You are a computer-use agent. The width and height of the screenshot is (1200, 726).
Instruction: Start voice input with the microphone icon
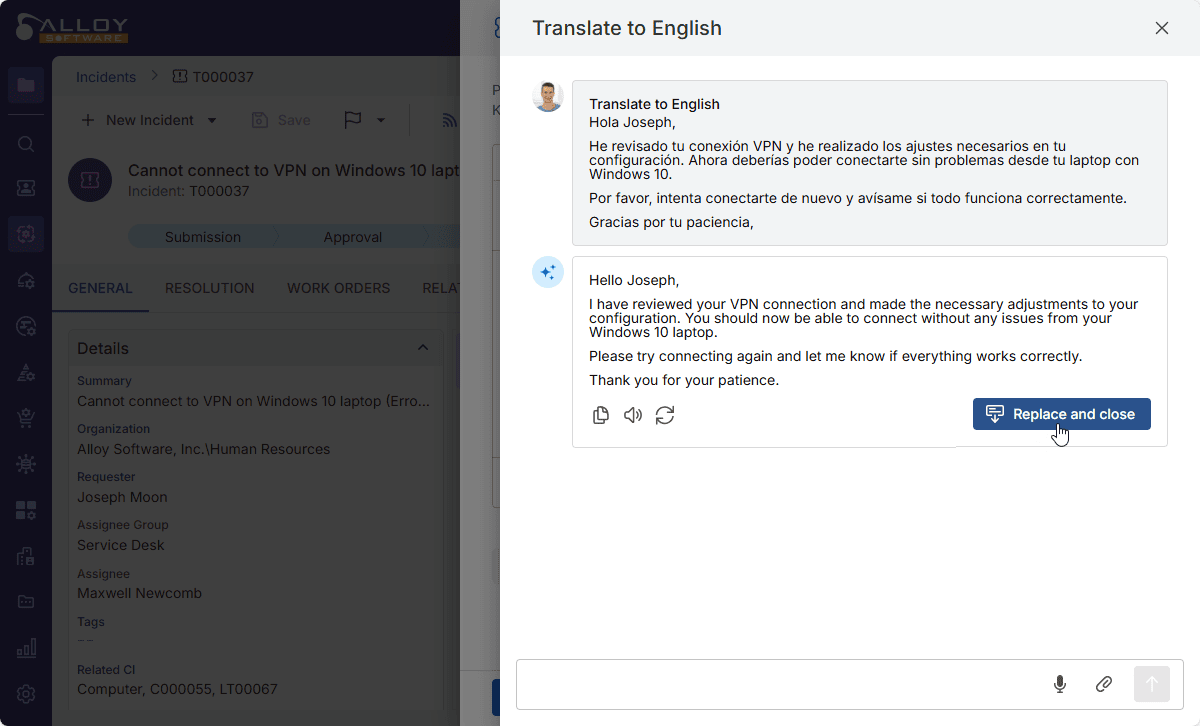click(x=1060, y=684)
